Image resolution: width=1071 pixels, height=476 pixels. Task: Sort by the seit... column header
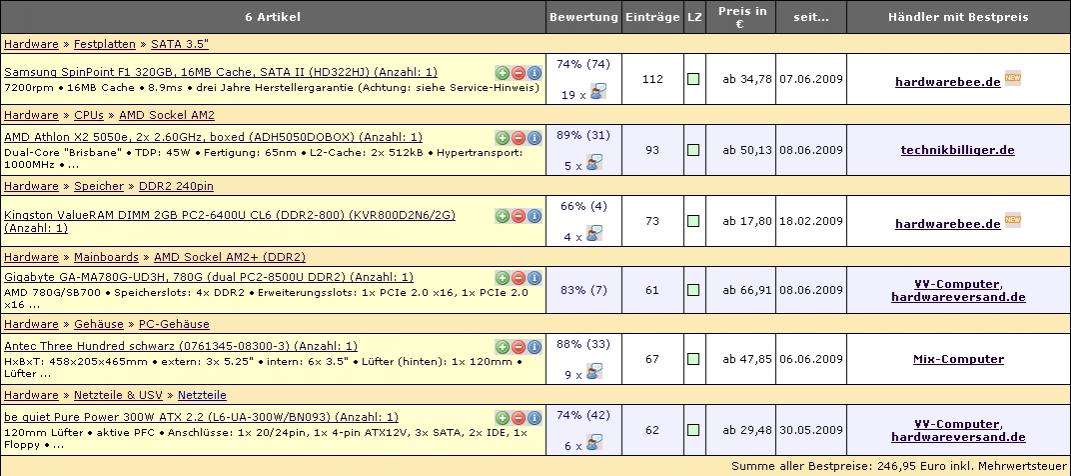click(x=811, y=17)
